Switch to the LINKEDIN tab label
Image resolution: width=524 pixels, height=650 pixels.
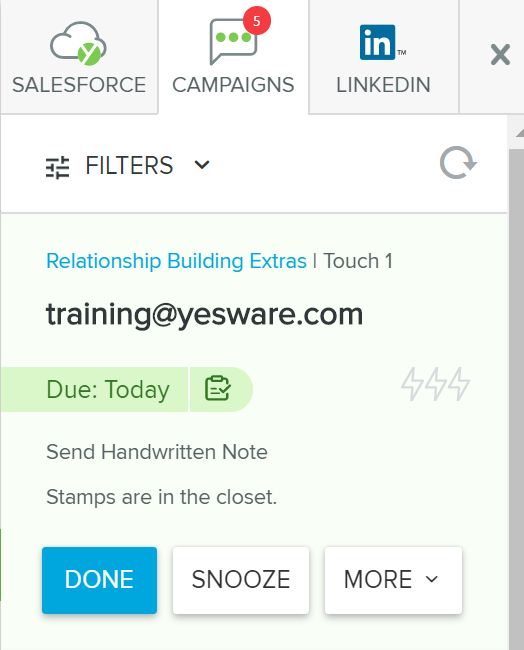(x=383, y=85)
